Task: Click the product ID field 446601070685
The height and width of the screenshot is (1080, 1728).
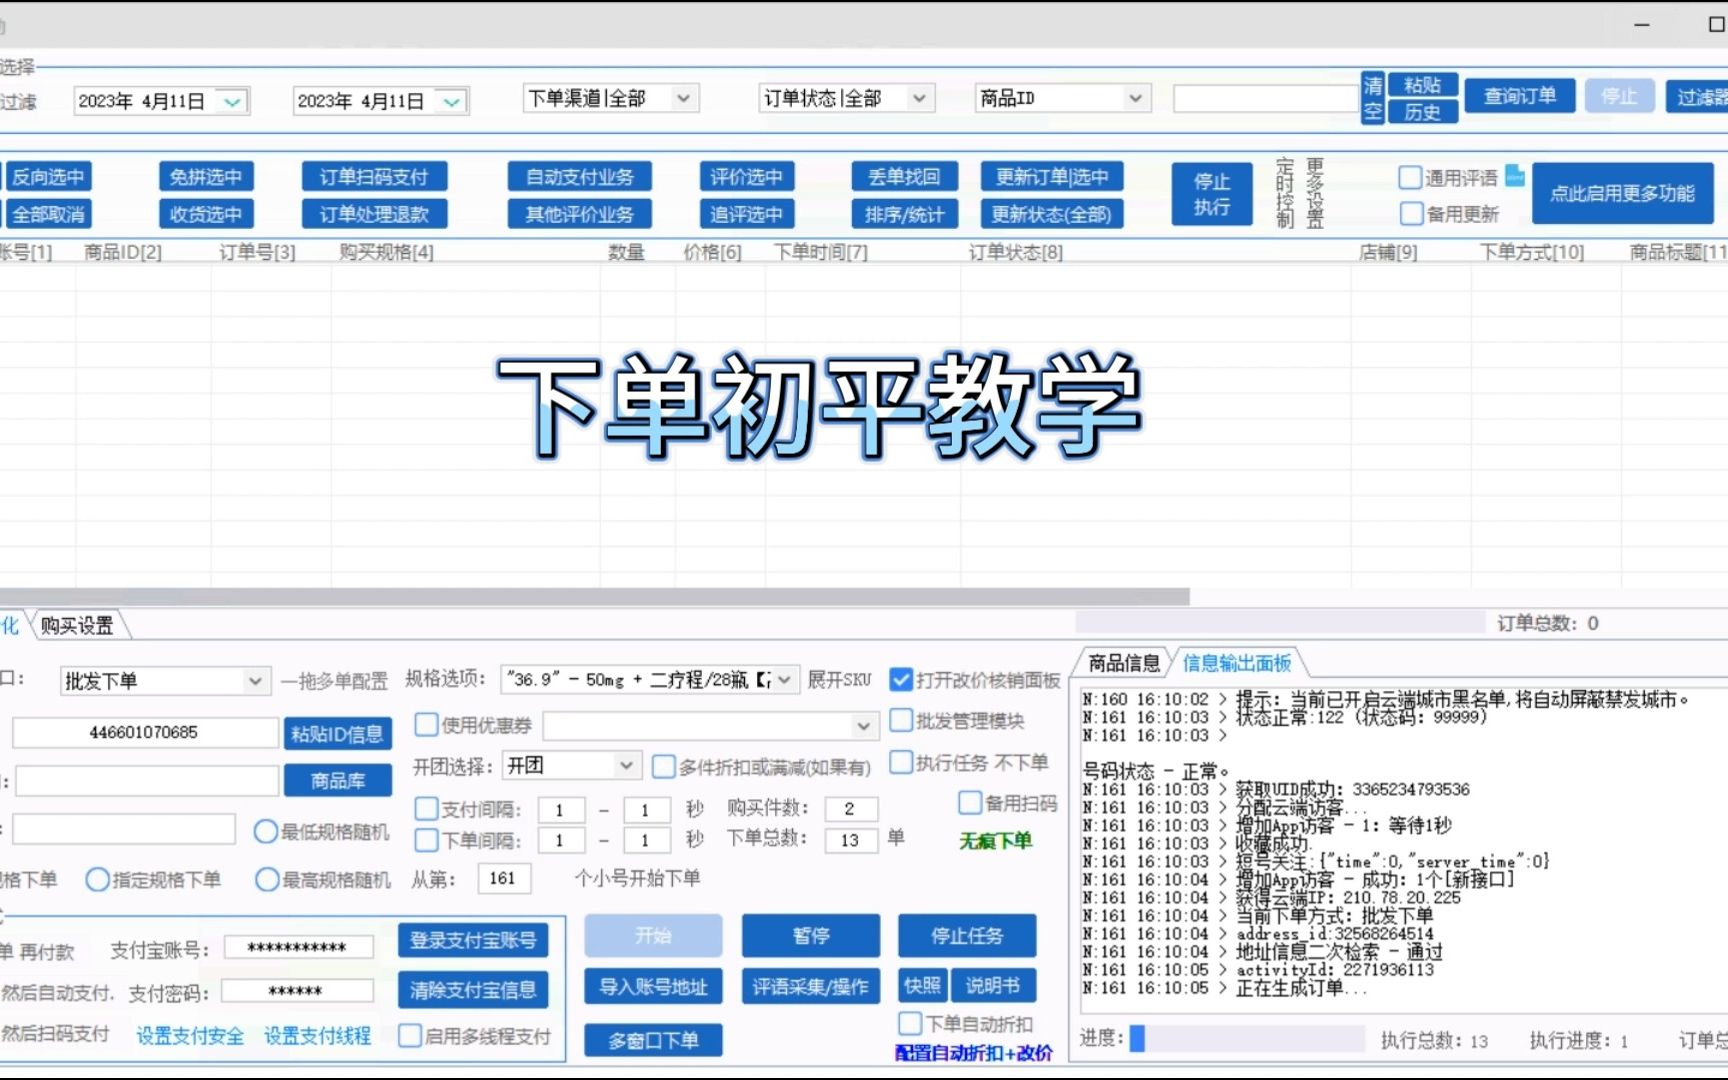Action: tap(144, 733)
